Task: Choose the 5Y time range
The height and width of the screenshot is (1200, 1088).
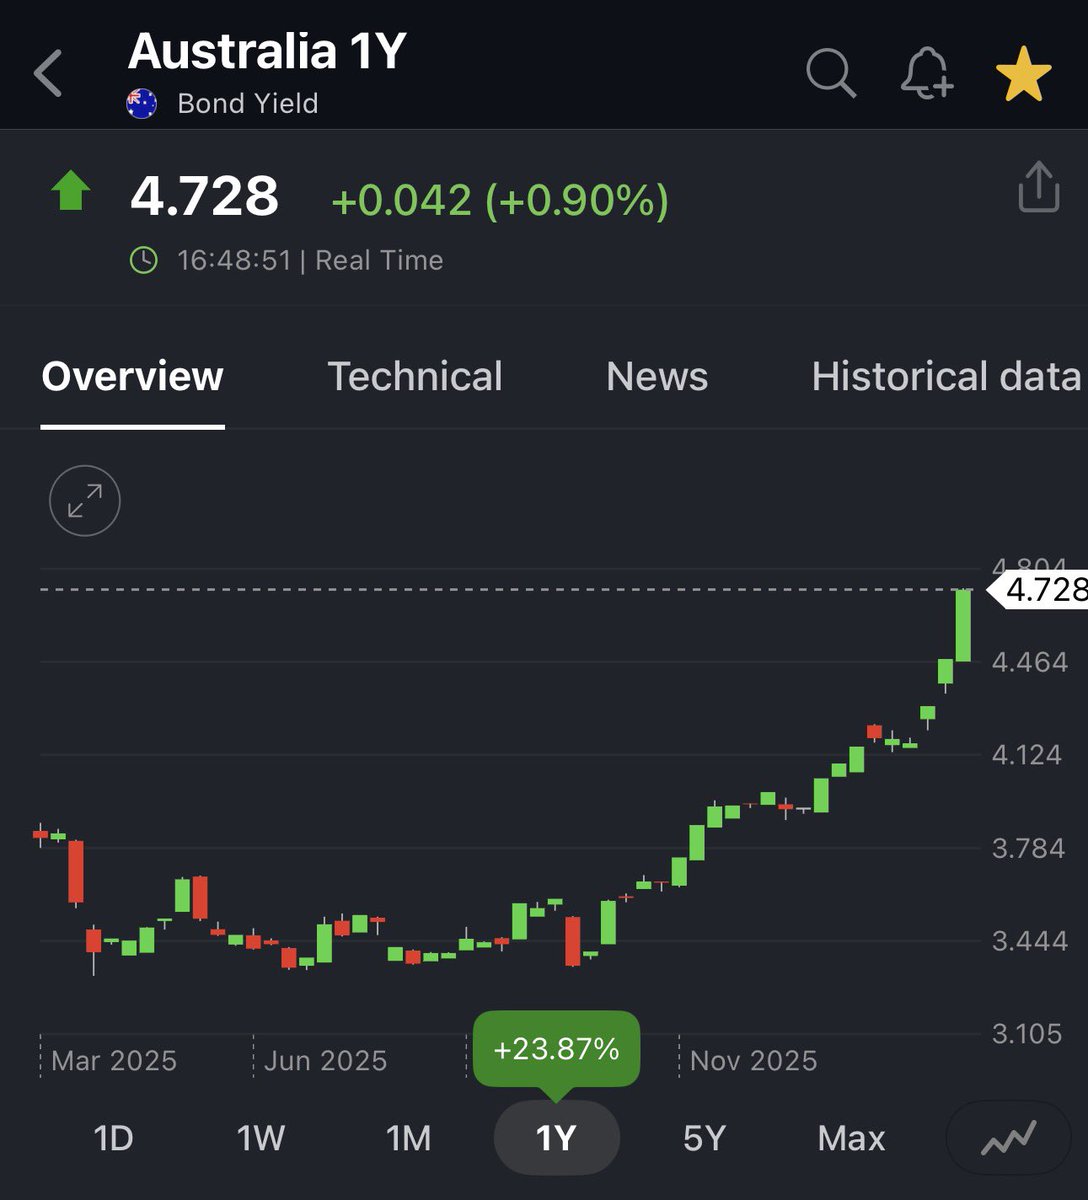Action: pyautogui.click(x=704, y=1138)
